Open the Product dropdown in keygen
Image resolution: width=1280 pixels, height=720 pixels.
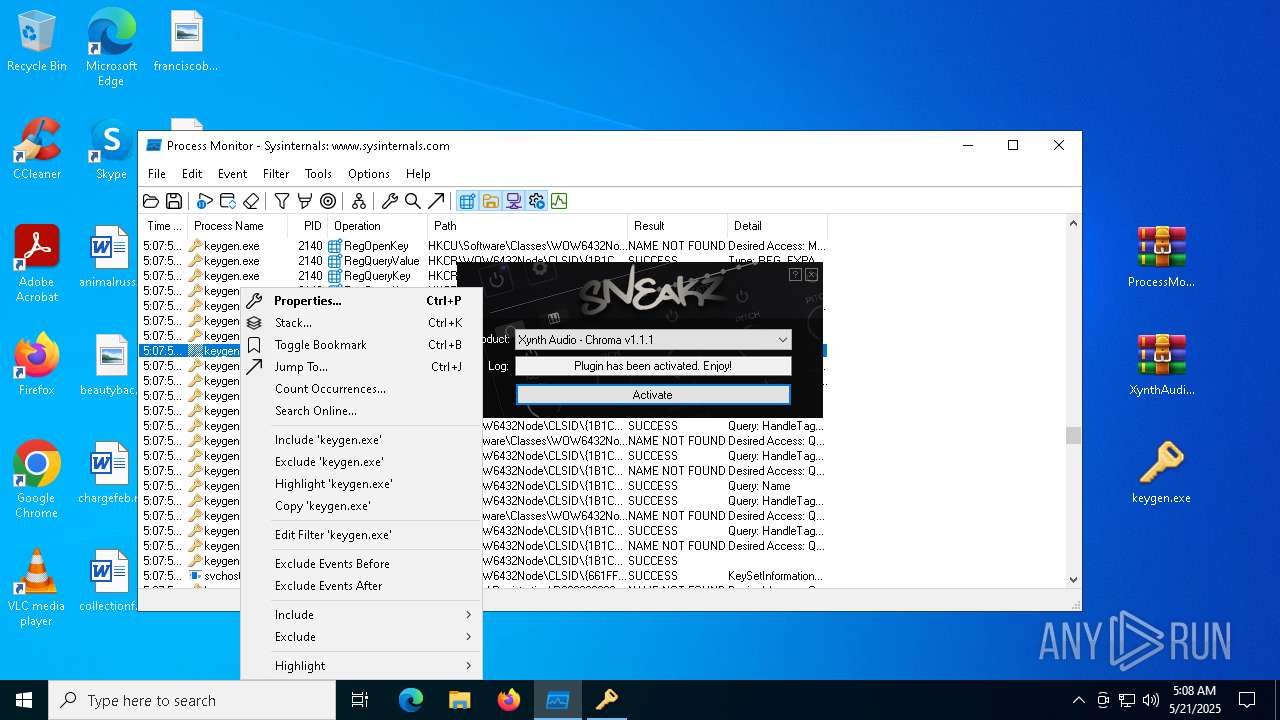point(653,340)
